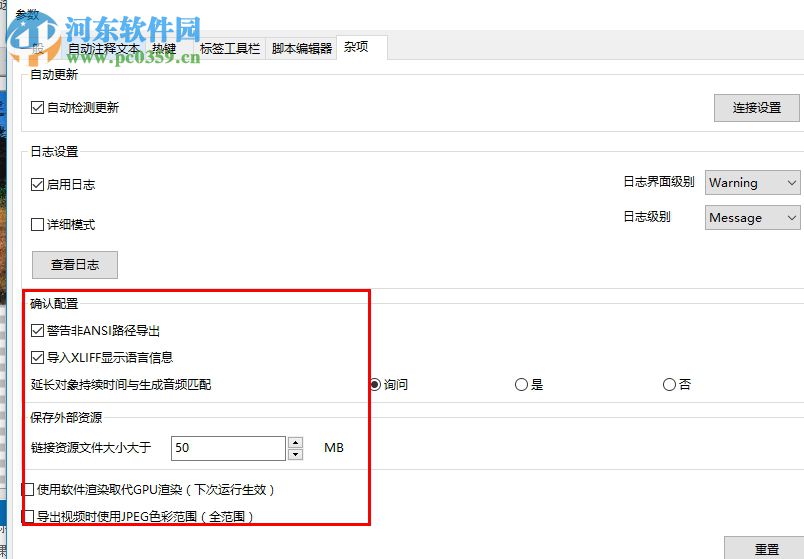Increase the resource file size value
Viewport: 804px width, 559px height.
coord(295,442)
